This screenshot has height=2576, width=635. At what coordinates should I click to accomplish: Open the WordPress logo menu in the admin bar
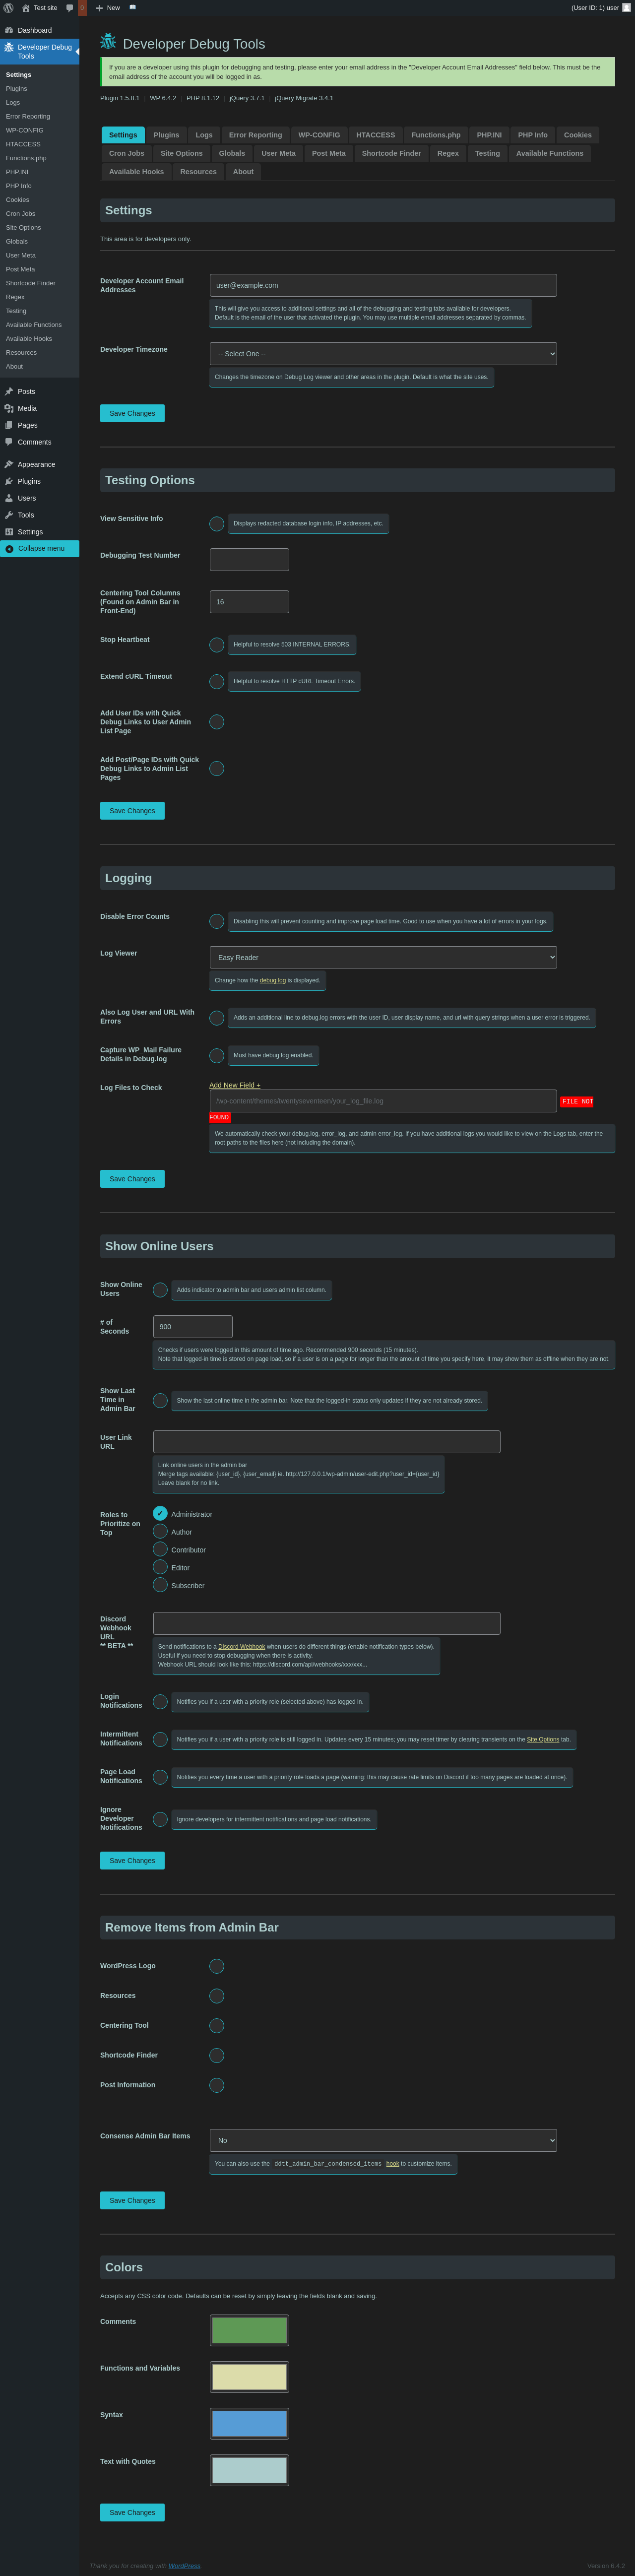tap(8, 8)
